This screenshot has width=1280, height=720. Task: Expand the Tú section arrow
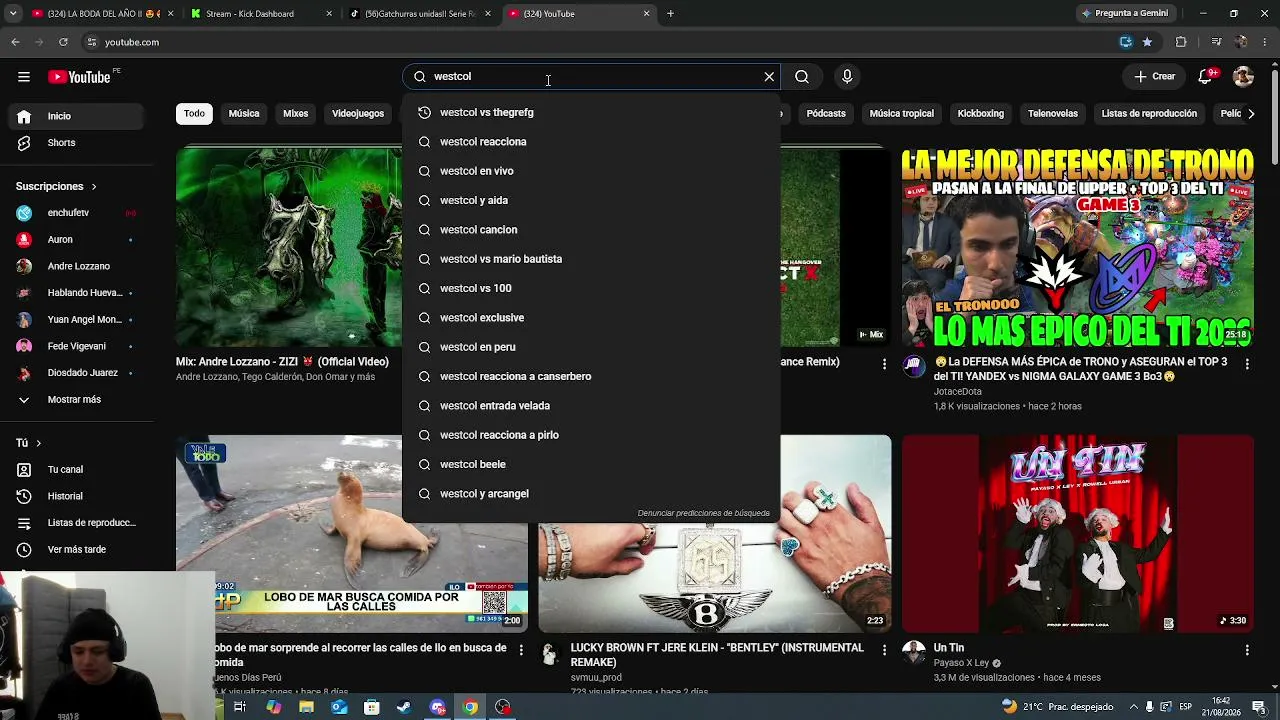point(38,443)
